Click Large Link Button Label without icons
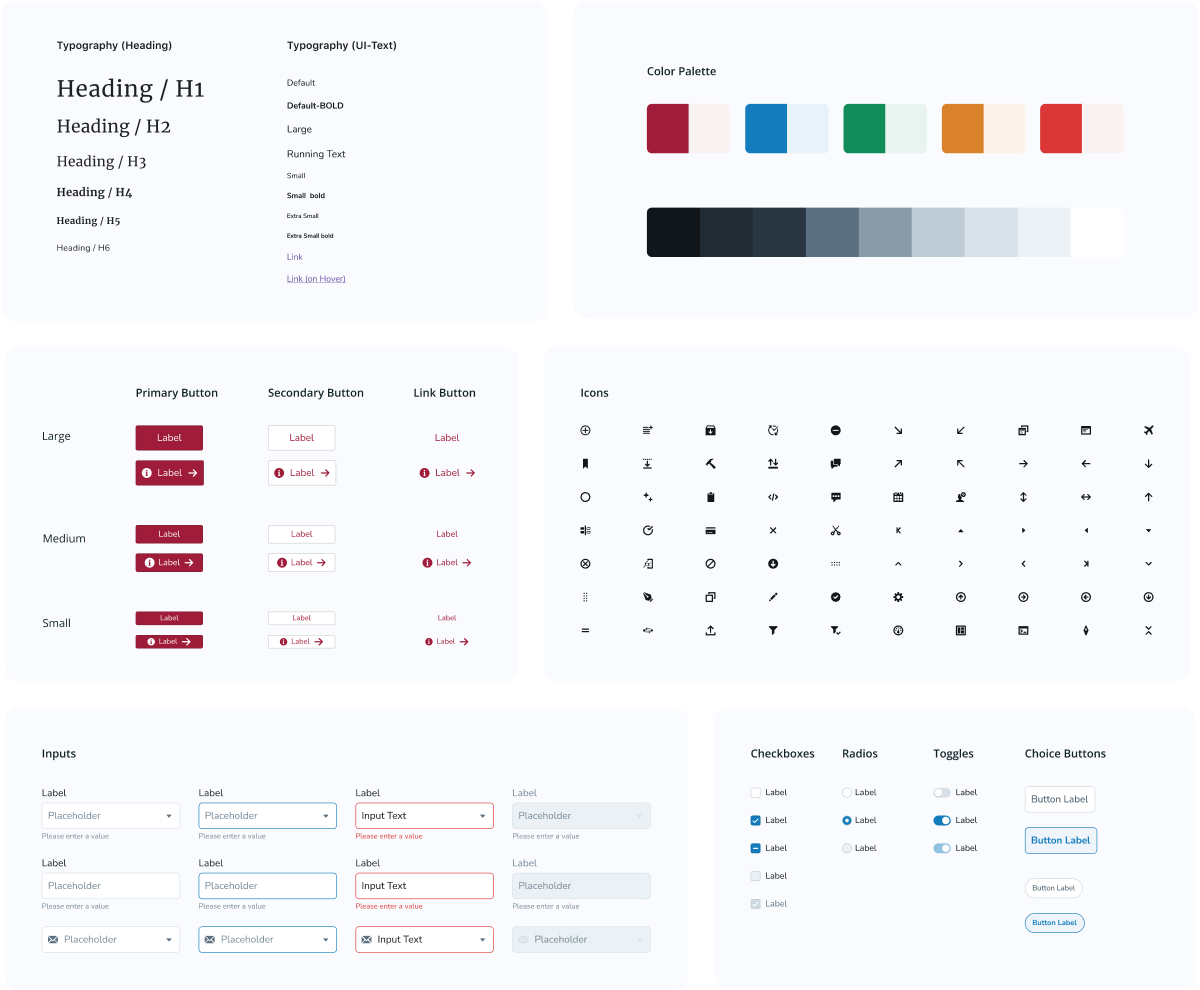Screen dimensions: 1200x990 447,438
